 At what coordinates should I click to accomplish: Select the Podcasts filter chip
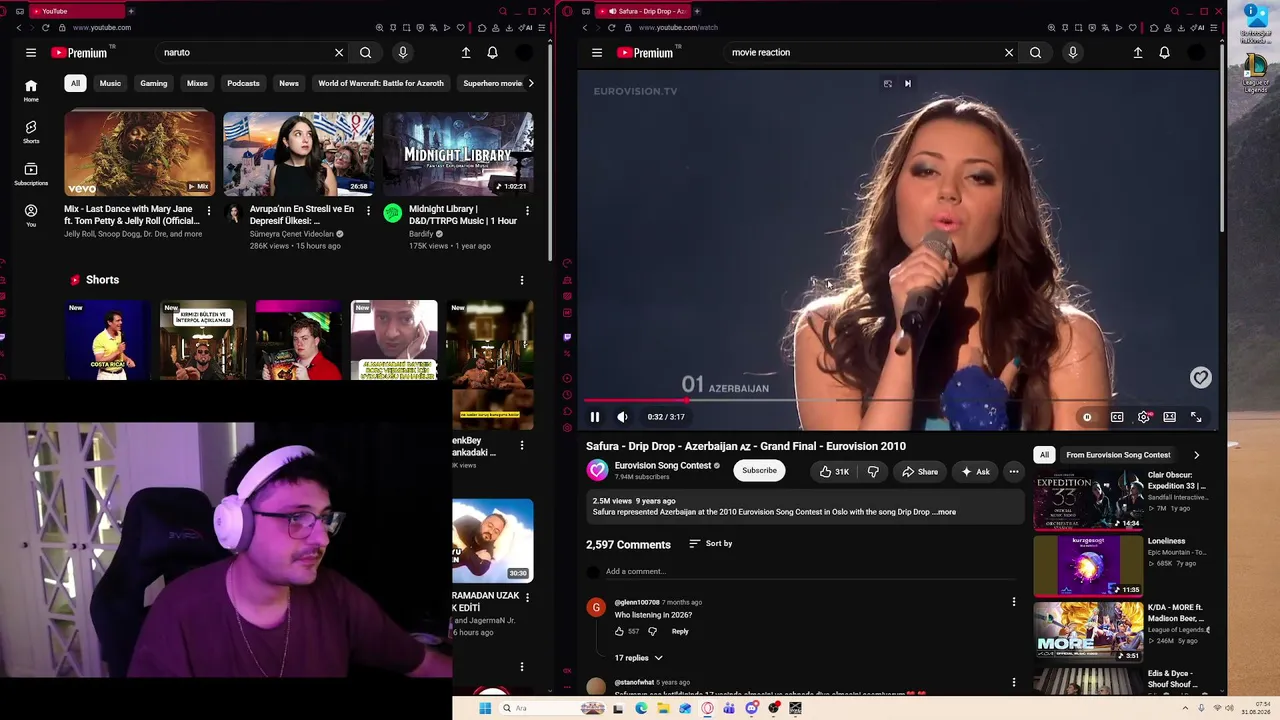[243, 84]
